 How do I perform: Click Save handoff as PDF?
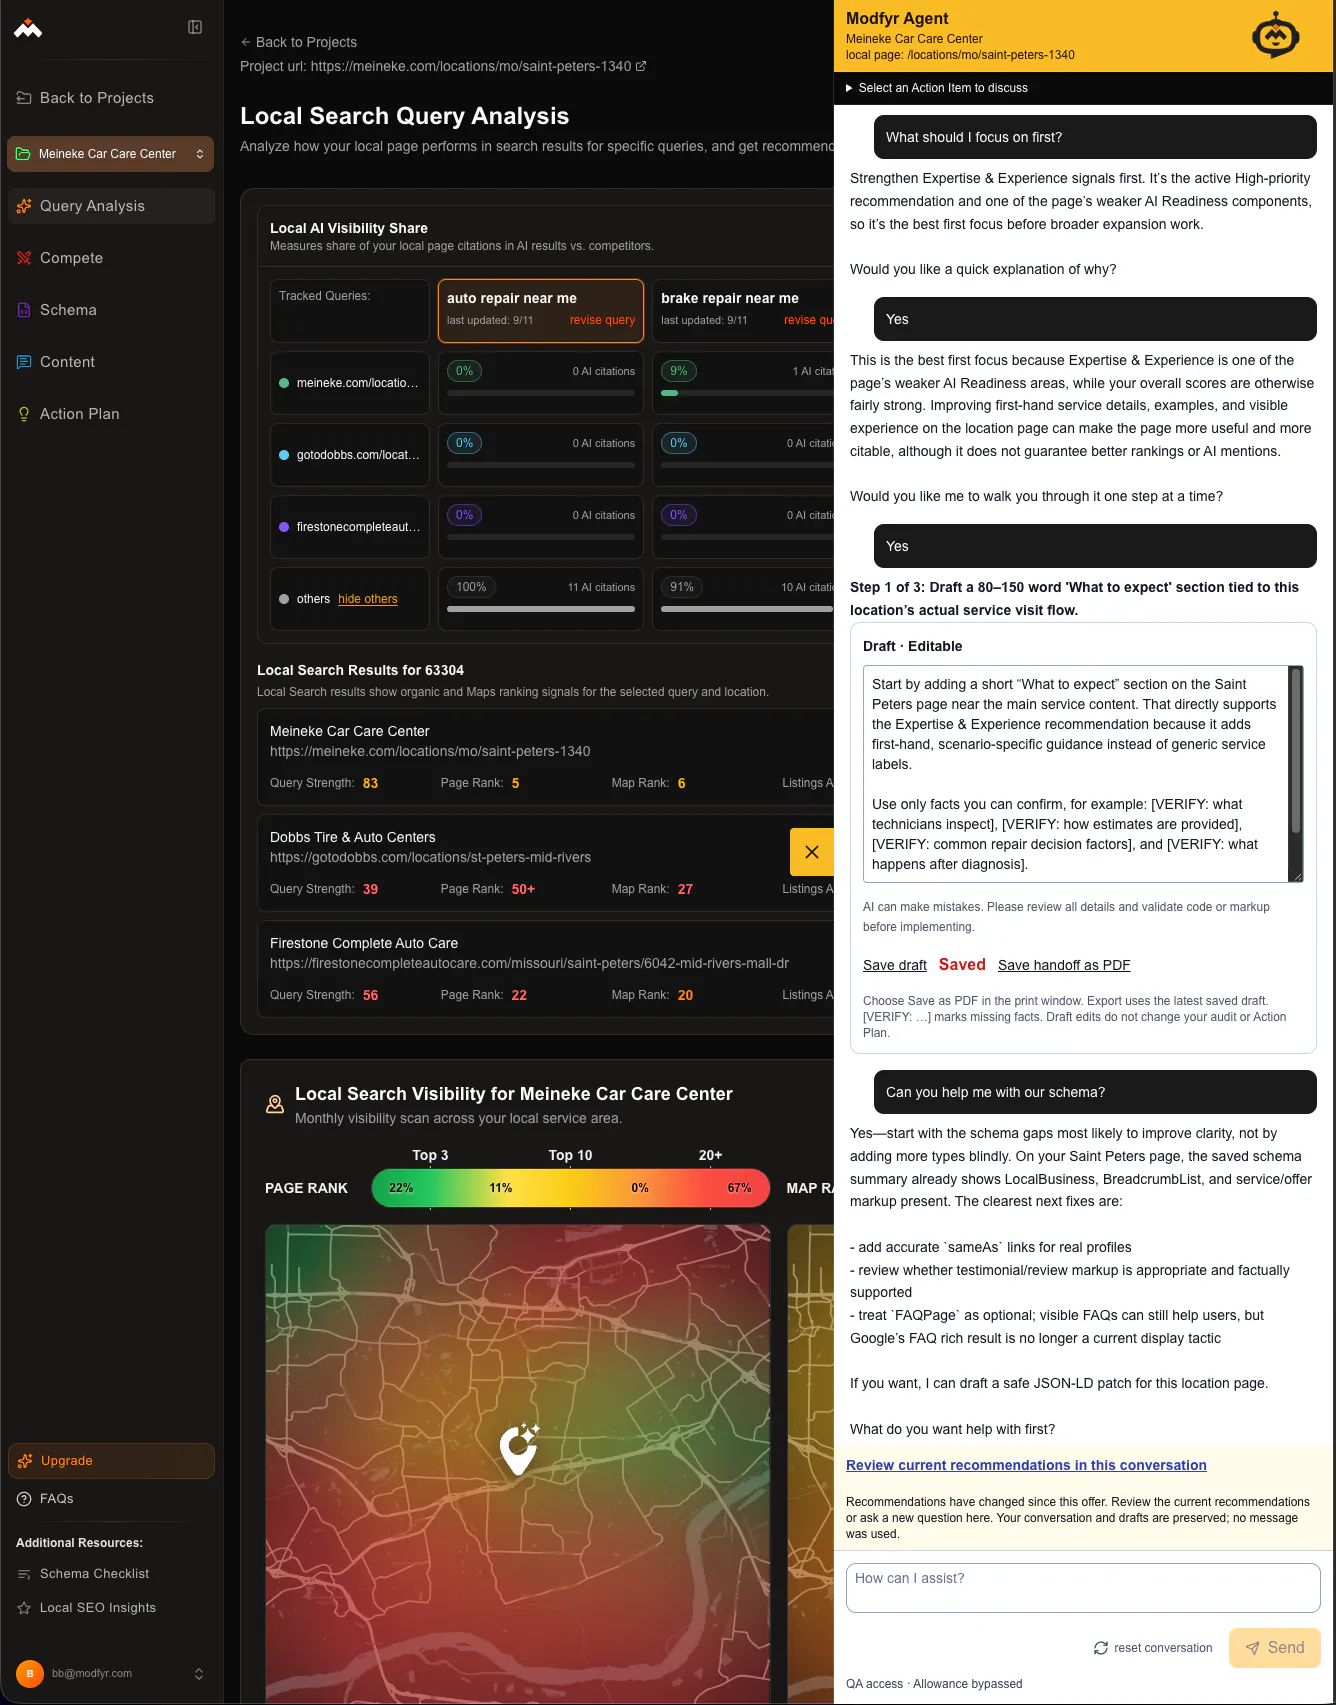(1064, 965)
